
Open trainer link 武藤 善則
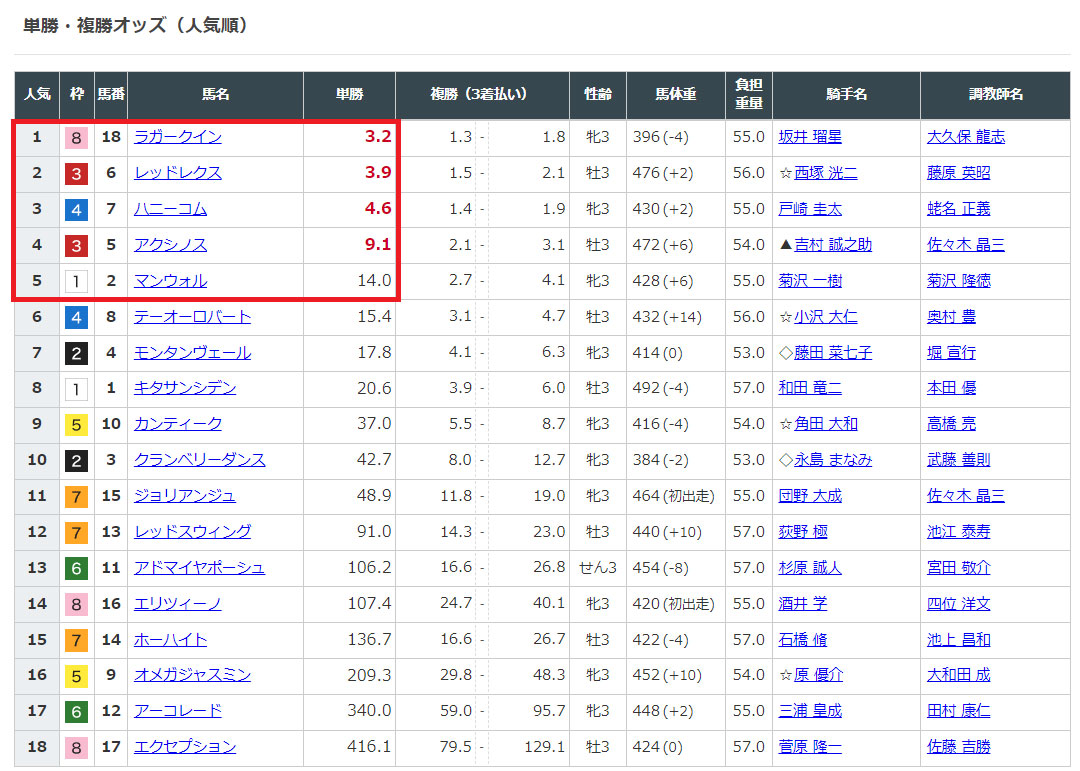(x=958, y=460)
